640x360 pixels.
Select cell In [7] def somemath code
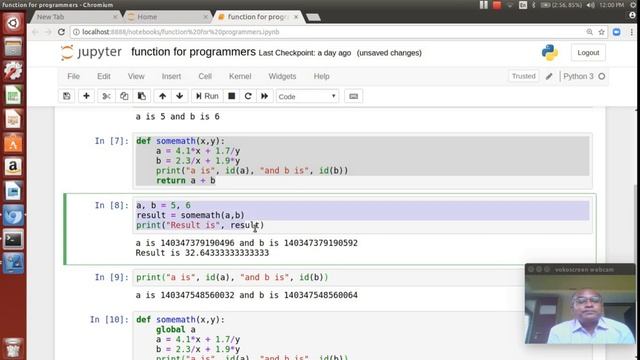pyautogui.click(x=362, y=161)
